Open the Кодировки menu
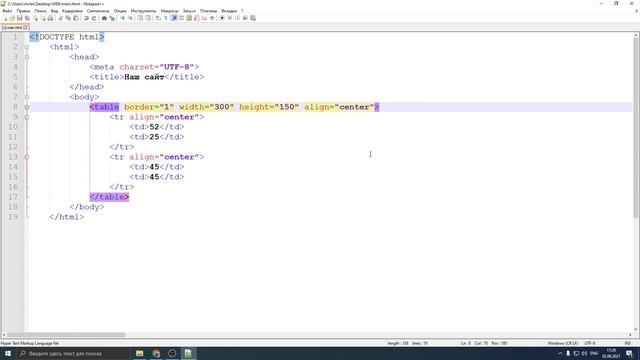 pos(72,11)
